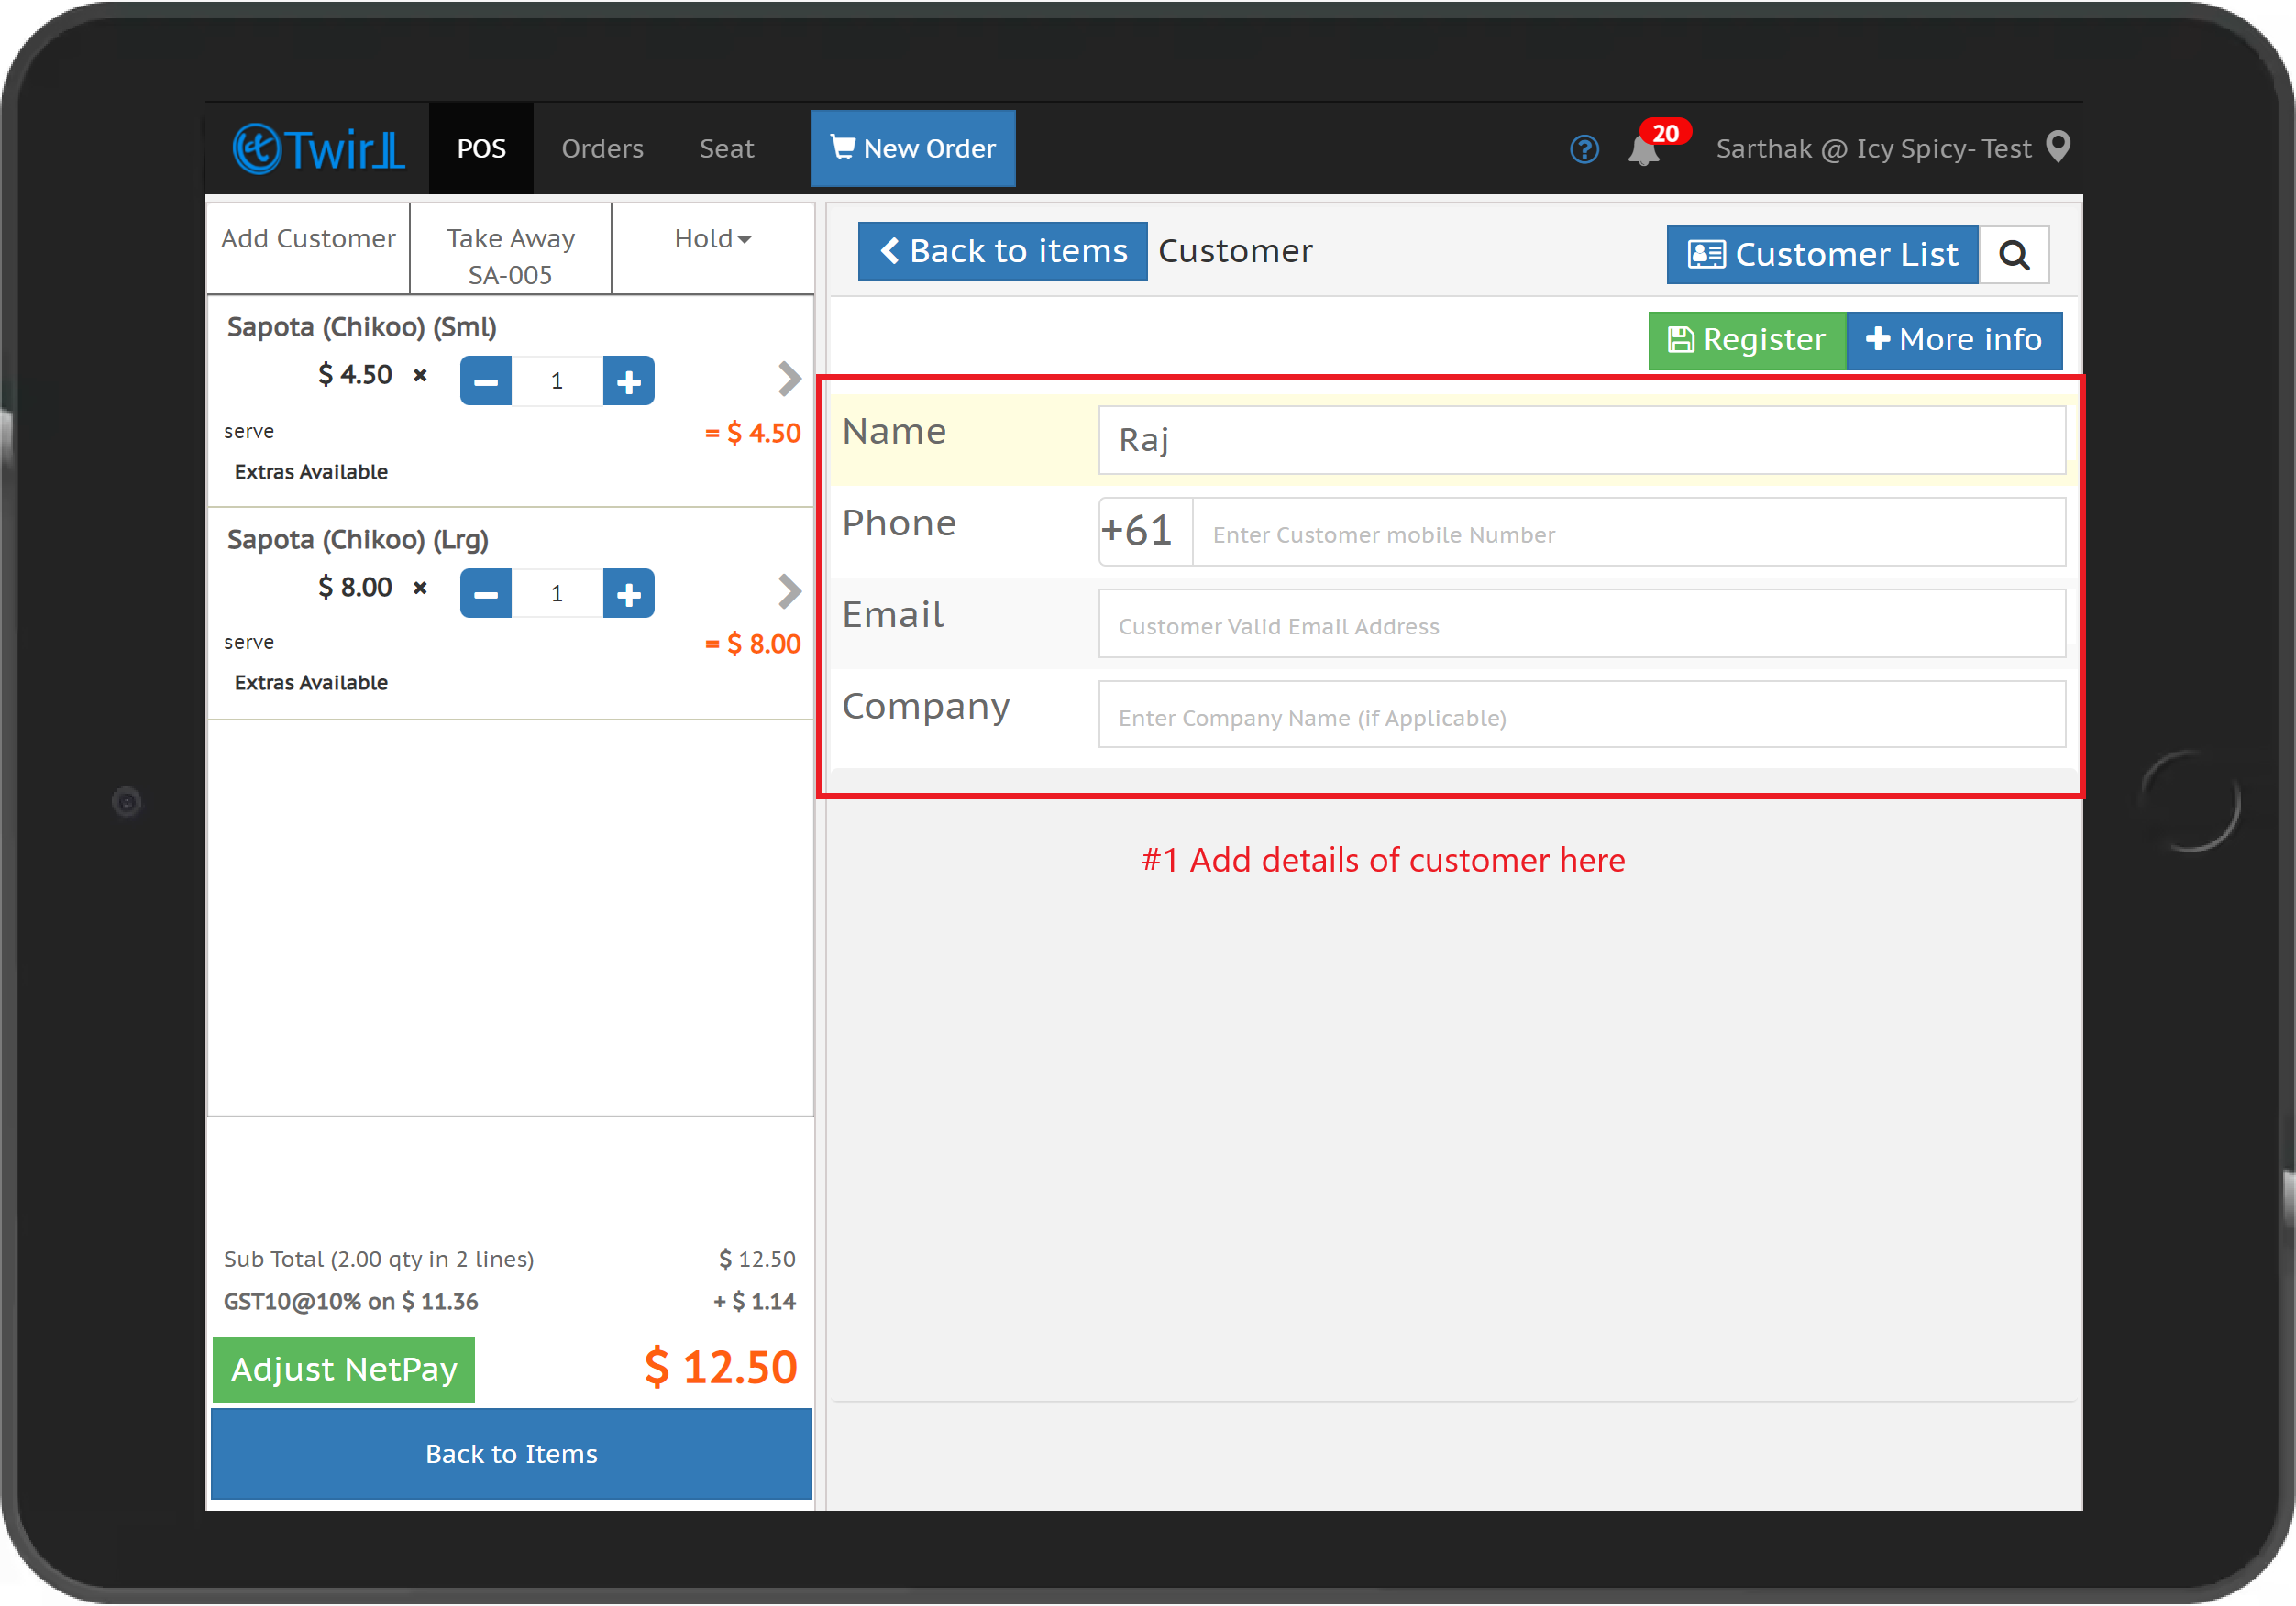
Task: Open the POS tab
Action: 481,148
